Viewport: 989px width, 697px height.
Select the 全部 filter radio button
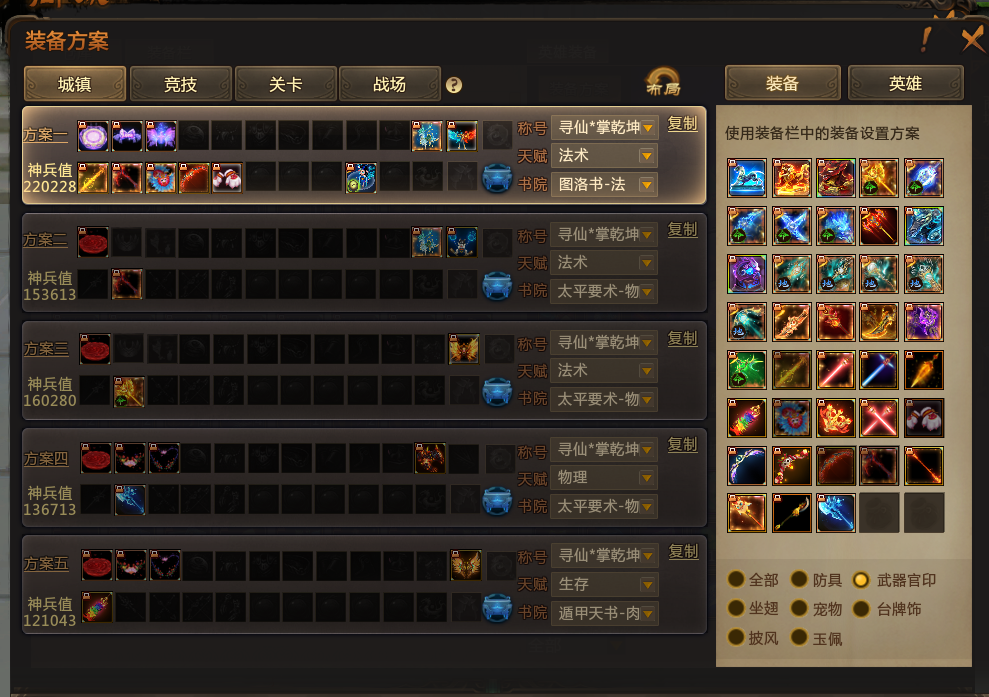(x=735, y=579)
